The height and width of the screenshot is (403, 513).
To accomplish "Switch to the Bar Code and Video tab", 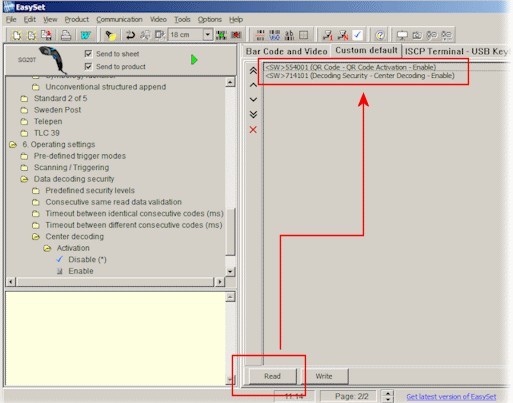I will (x=286, y=51).
